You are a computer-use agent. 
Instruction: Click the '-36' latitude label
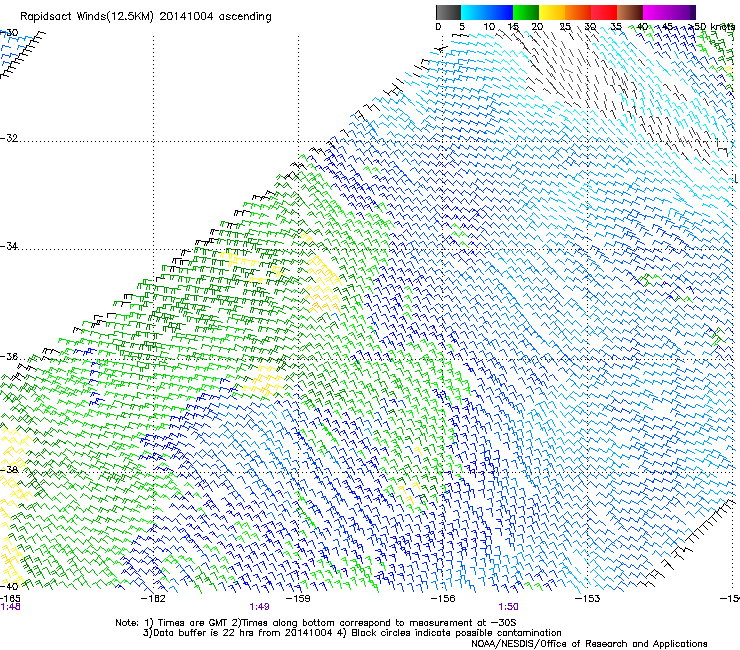point(9,356)
